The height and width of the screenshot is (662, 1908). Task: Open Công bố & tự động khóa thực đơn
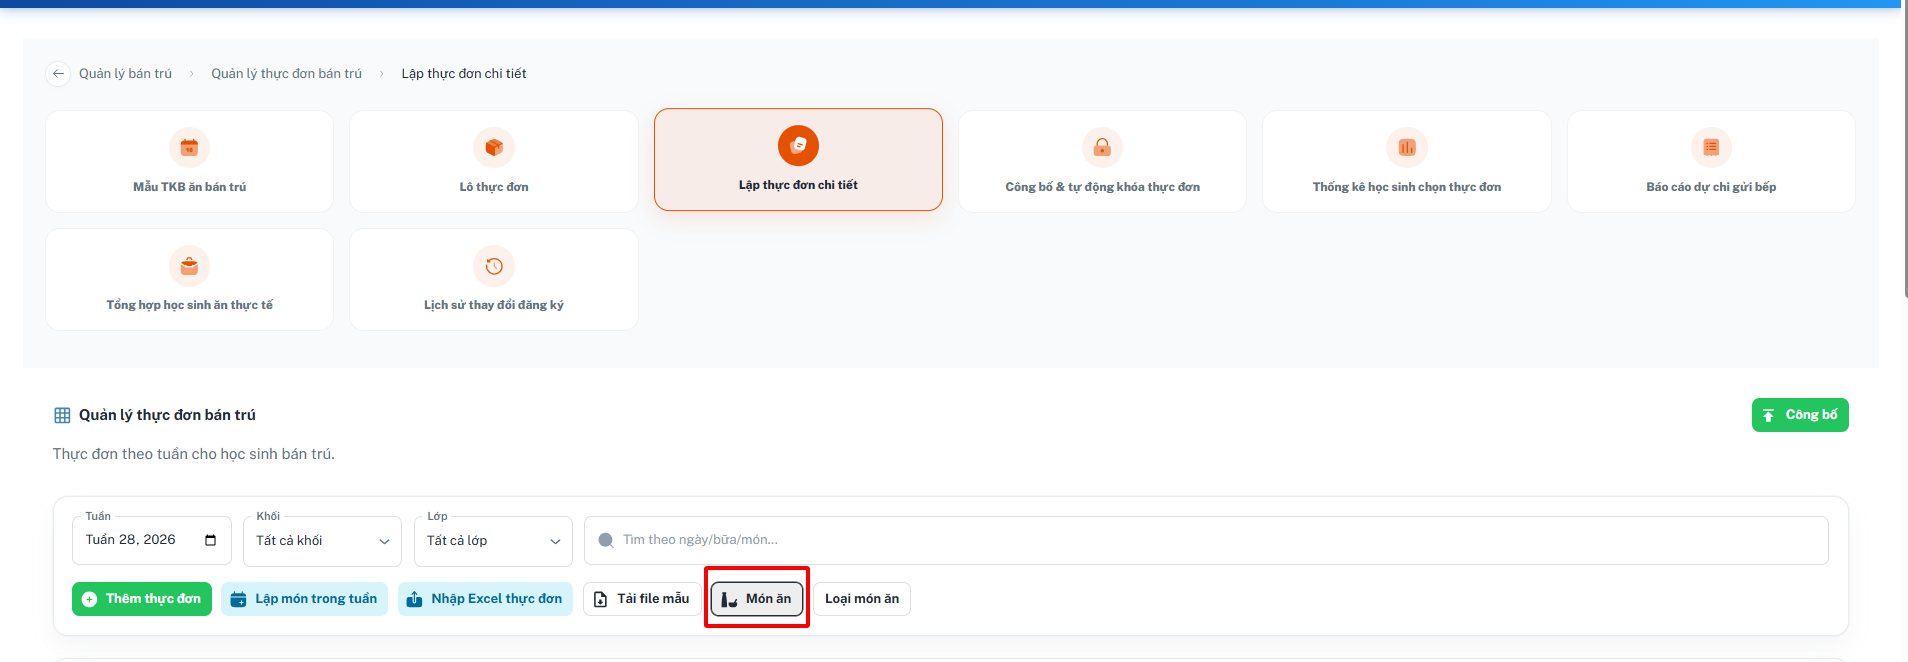pos(1102,161)
